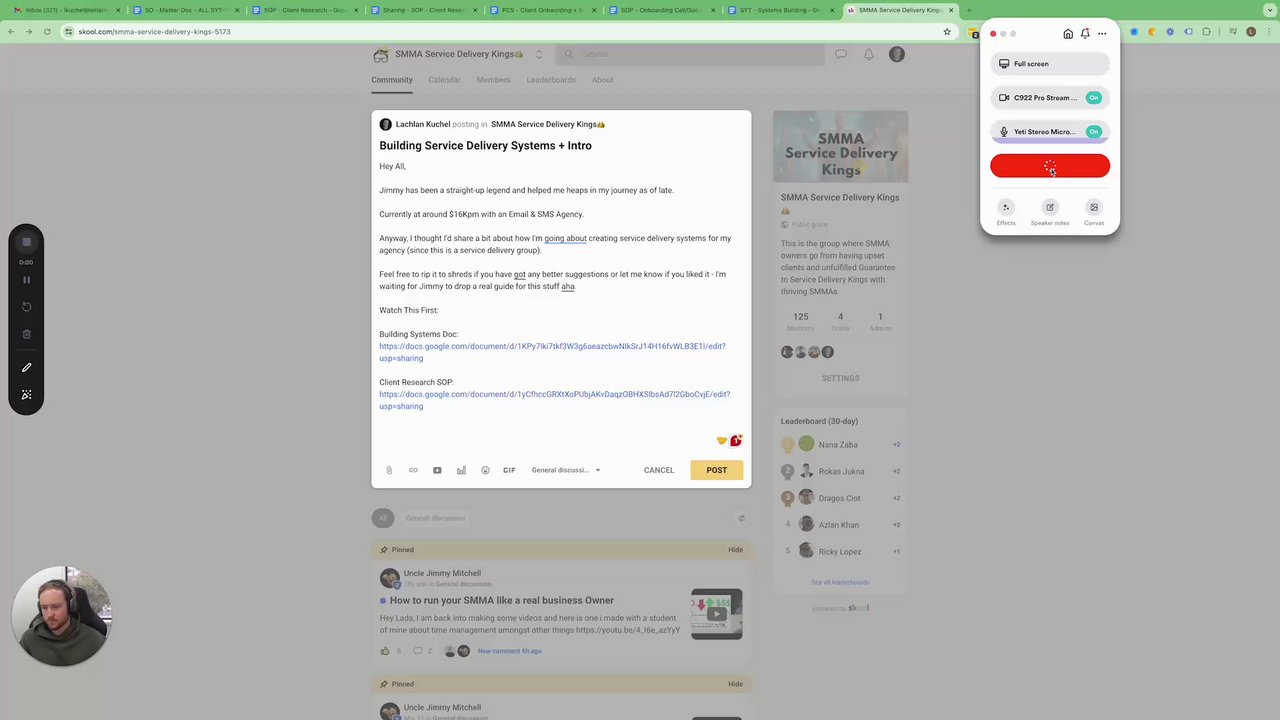Click the POST button
This screenshot has height=720, width=1280.
coord(717,470)
